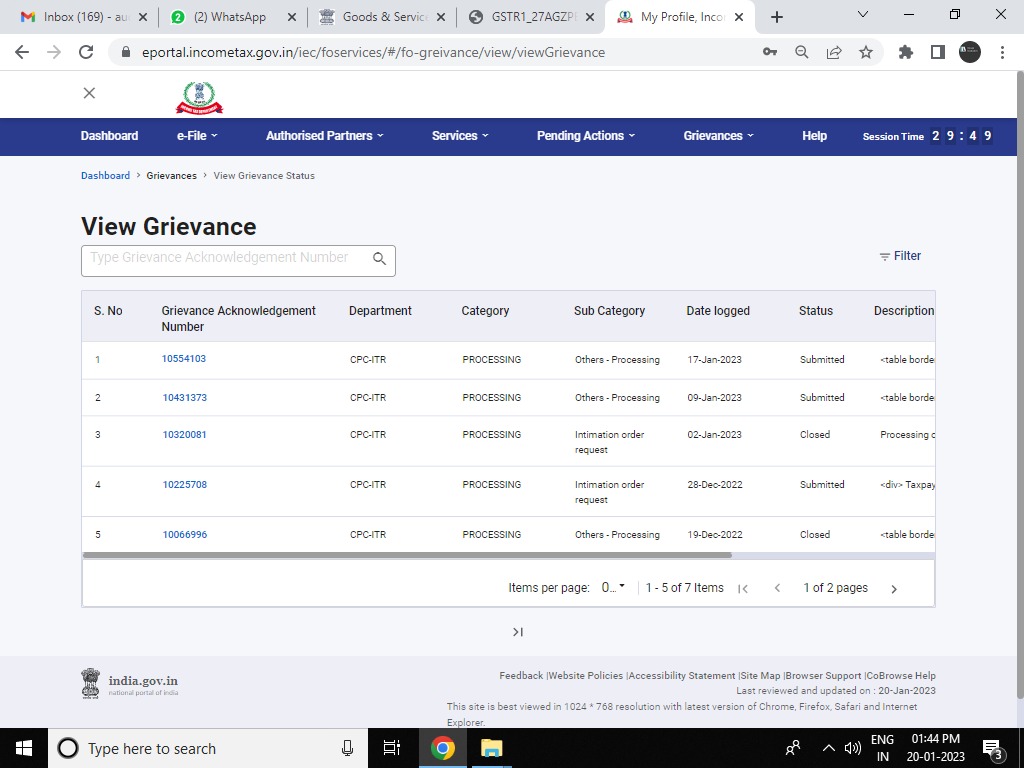Viewport: 1024px width, 768px height.
Task: Open the Windows Start menu
Action: pos(24,748)
